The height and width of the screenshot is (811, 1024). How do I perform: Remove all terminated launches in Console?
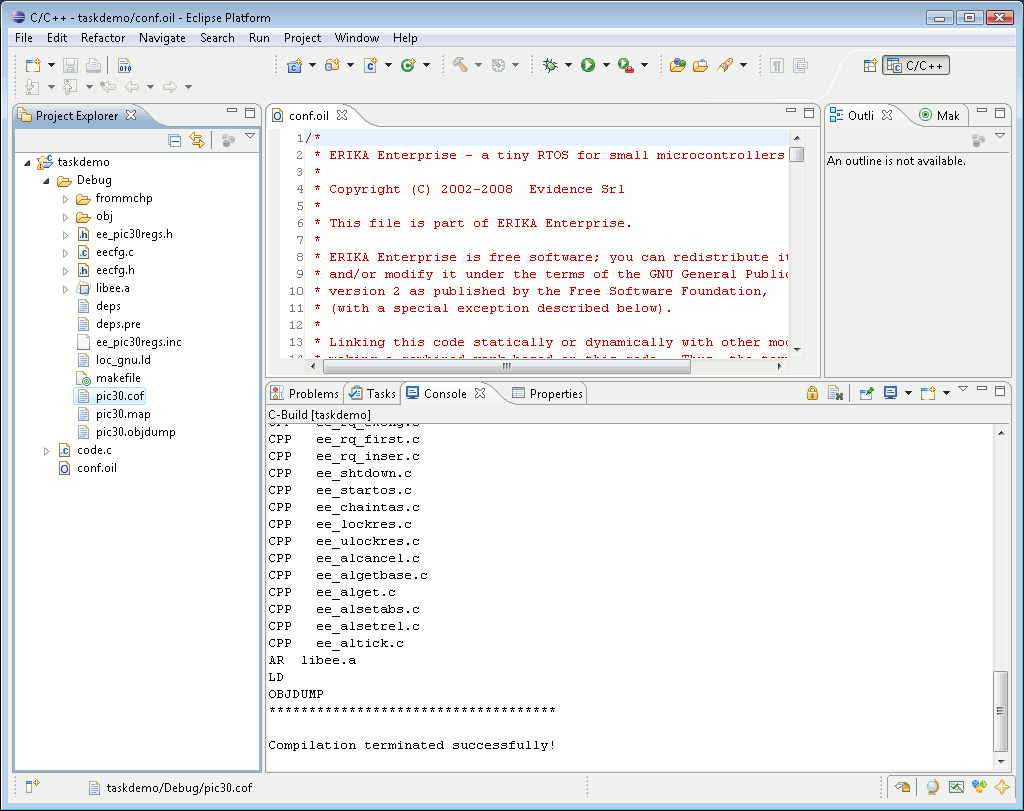coord(835,393)
